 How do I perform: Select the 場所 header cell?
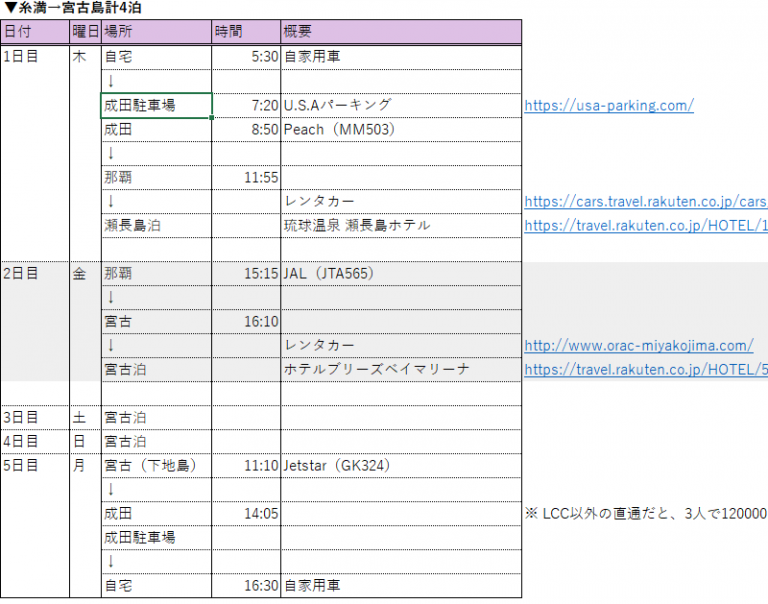tap(156, 32)
